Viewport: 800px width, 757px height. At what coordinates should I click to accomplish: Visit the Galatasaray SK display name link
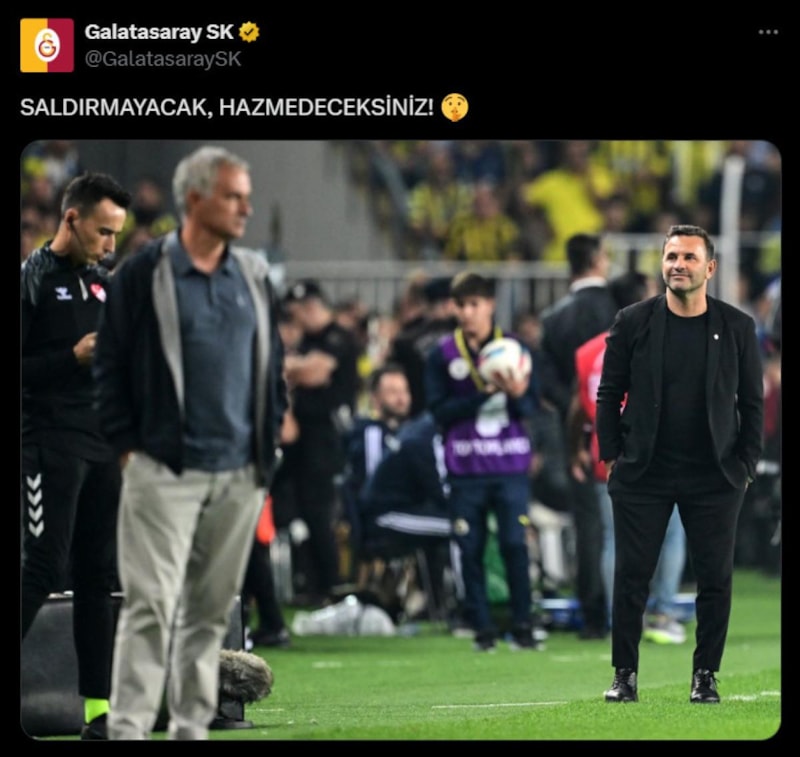159,32
